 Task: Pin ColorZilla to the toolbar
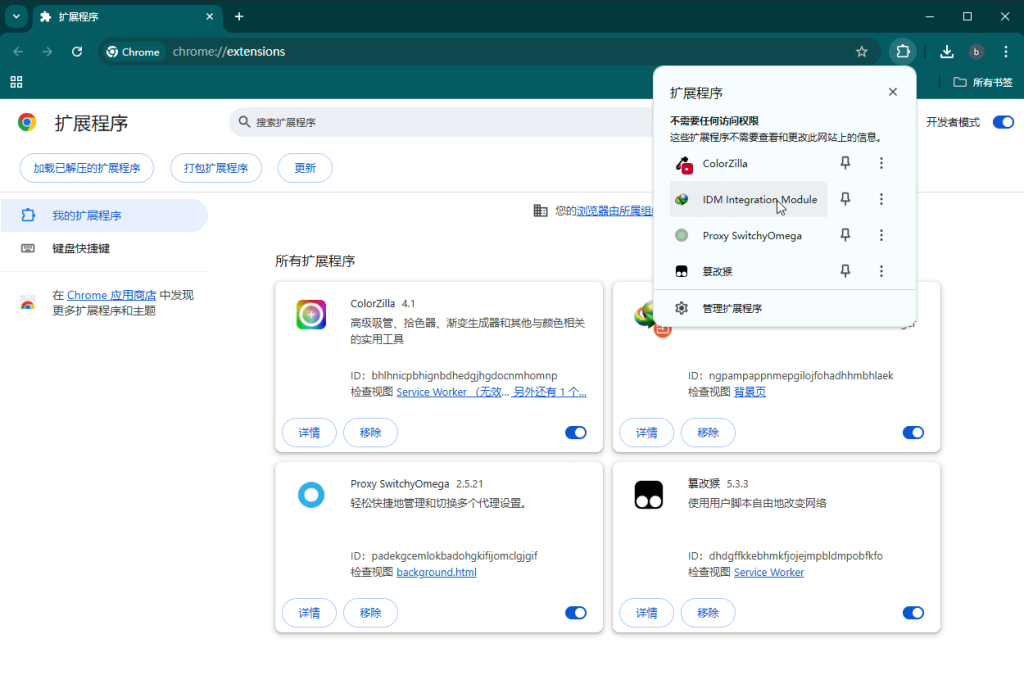[844, 163]
